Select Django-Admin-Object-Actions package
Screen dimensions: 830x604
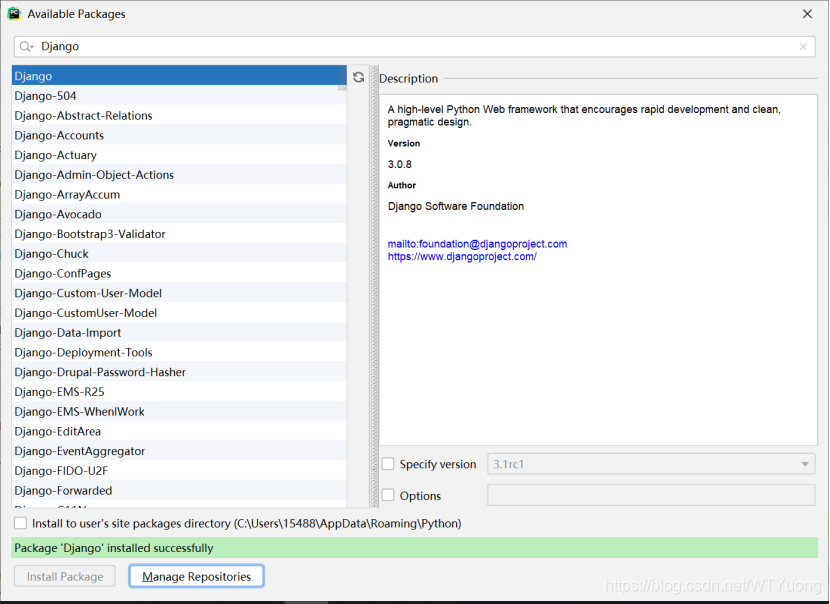pos(179,175)
